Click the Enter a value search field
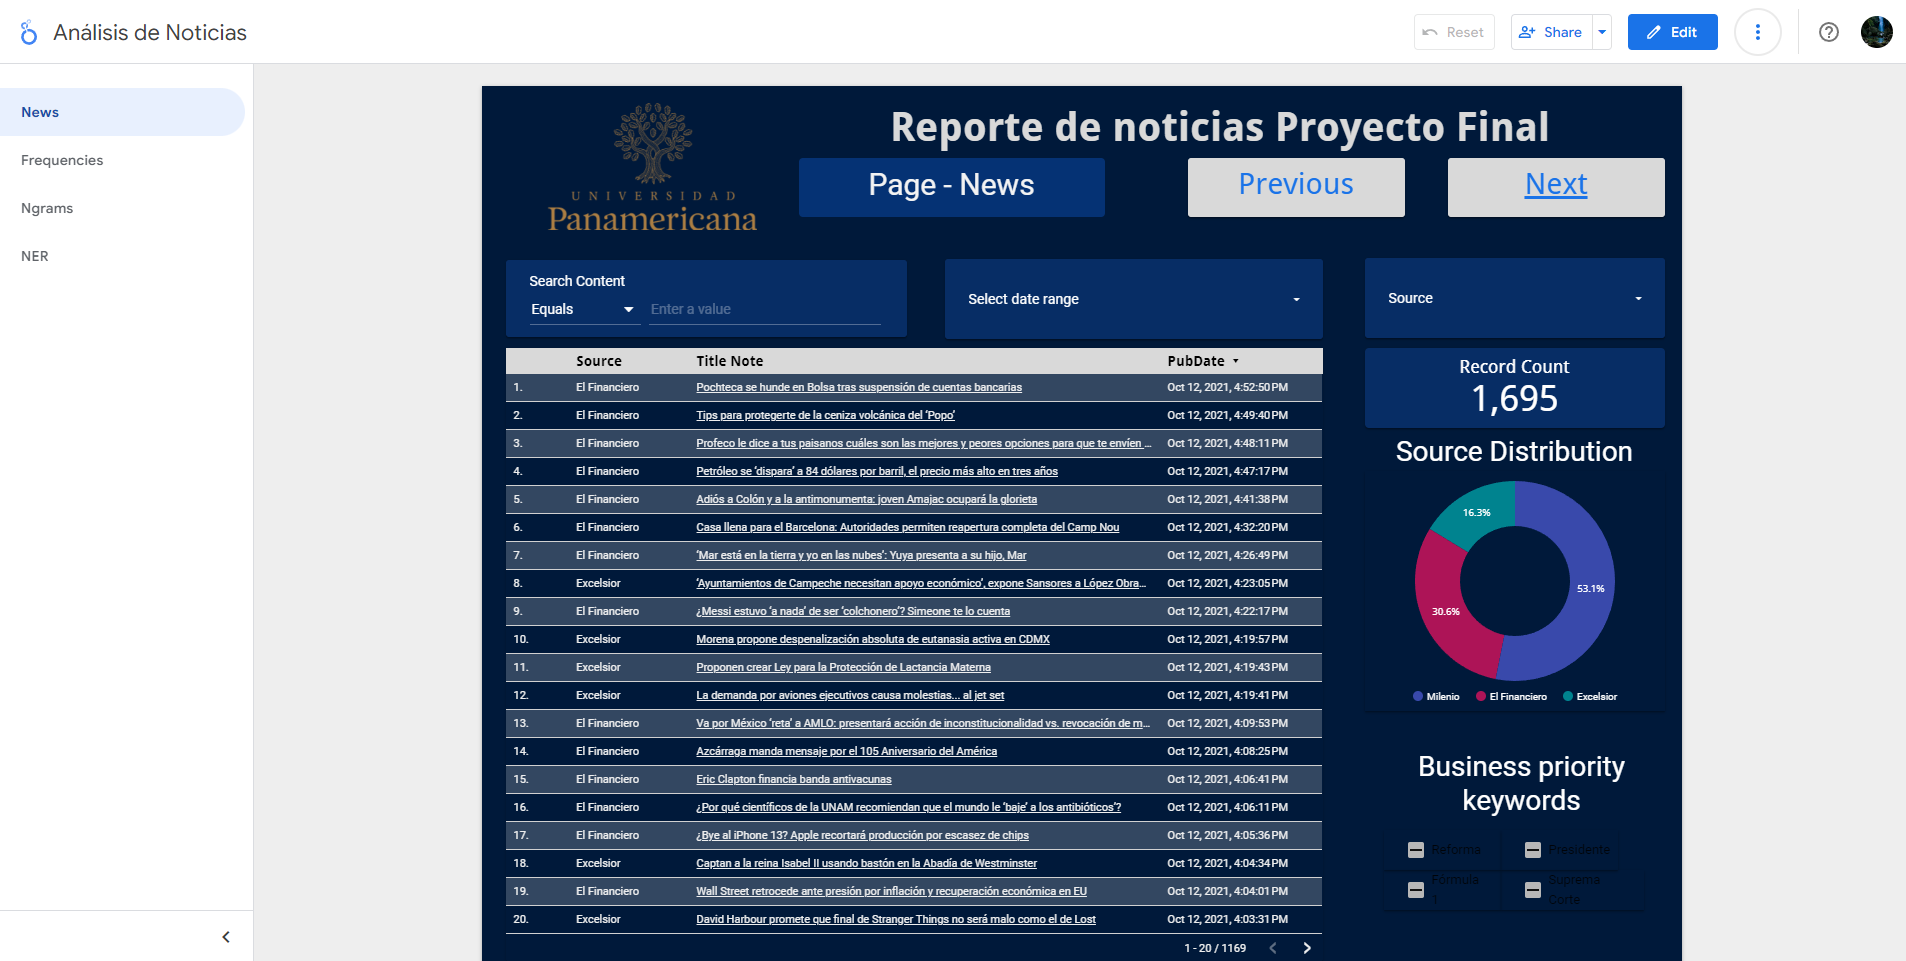This screenshot has width=1906, height=961. 765,309
